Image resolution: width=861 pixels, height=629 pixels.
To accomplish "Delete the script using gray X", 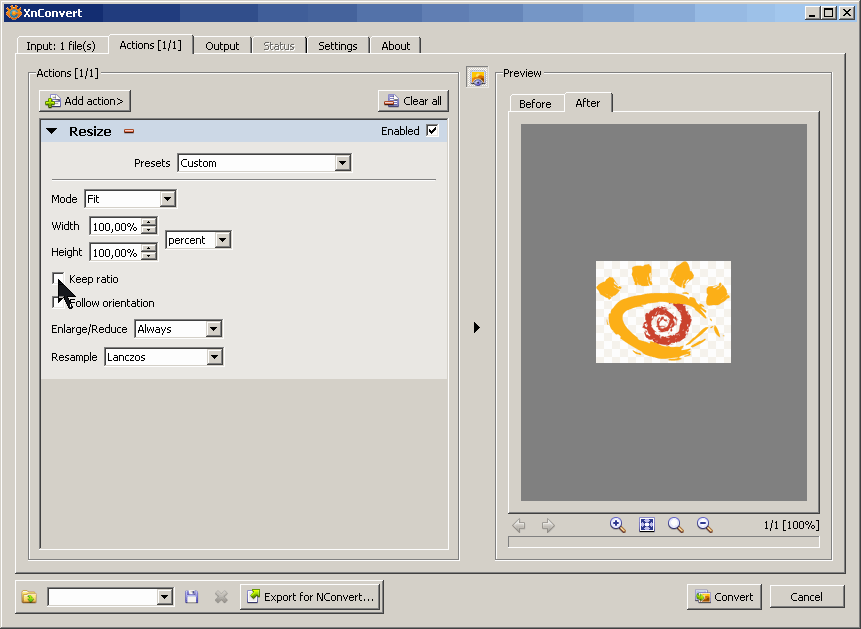I will click(221, 597).
